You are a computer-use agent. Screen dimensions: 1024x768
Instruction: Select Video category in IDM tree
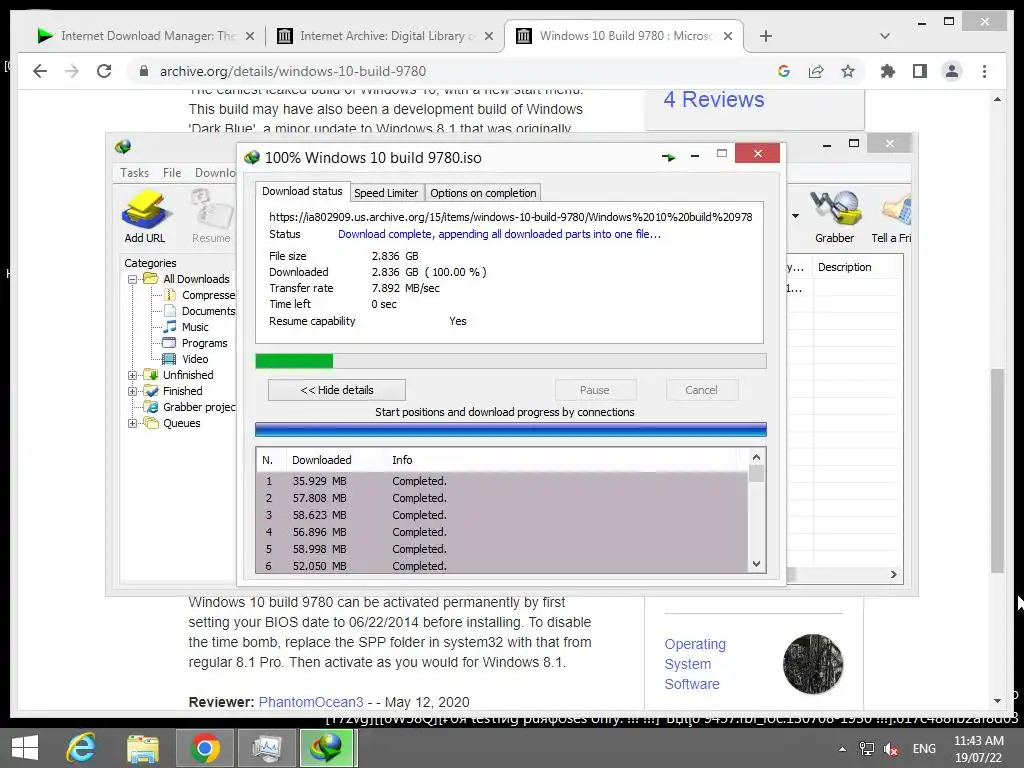(x=195, y=359)
